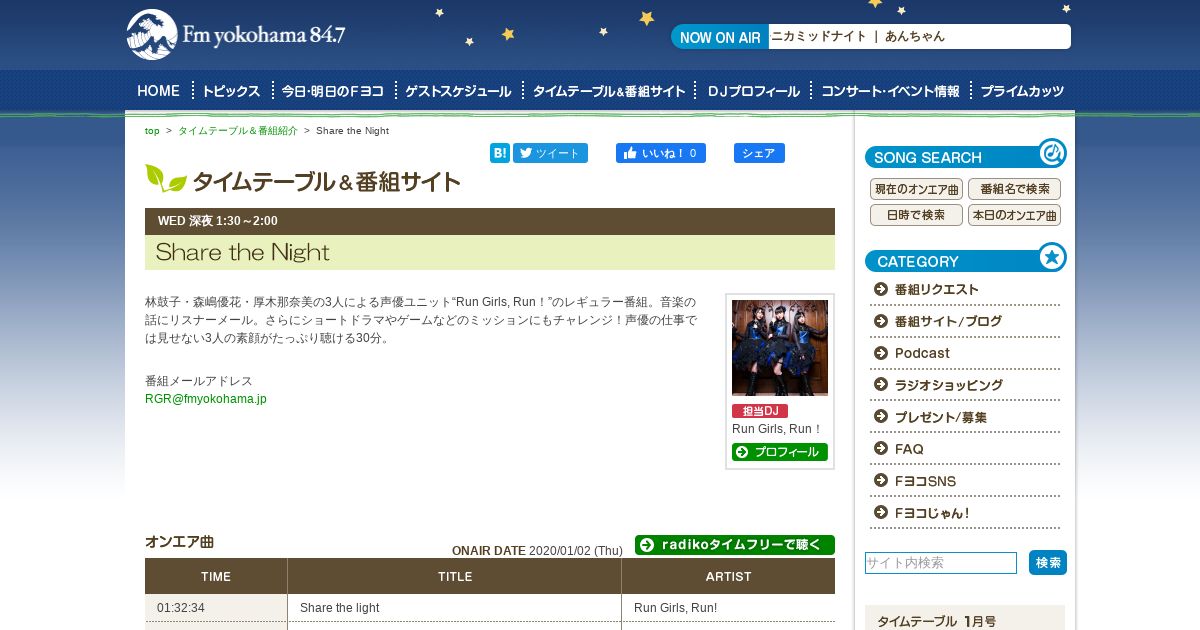Open Fヨコじゃん! category link
Screen dimensions: 1200x630
pos(932,514)
